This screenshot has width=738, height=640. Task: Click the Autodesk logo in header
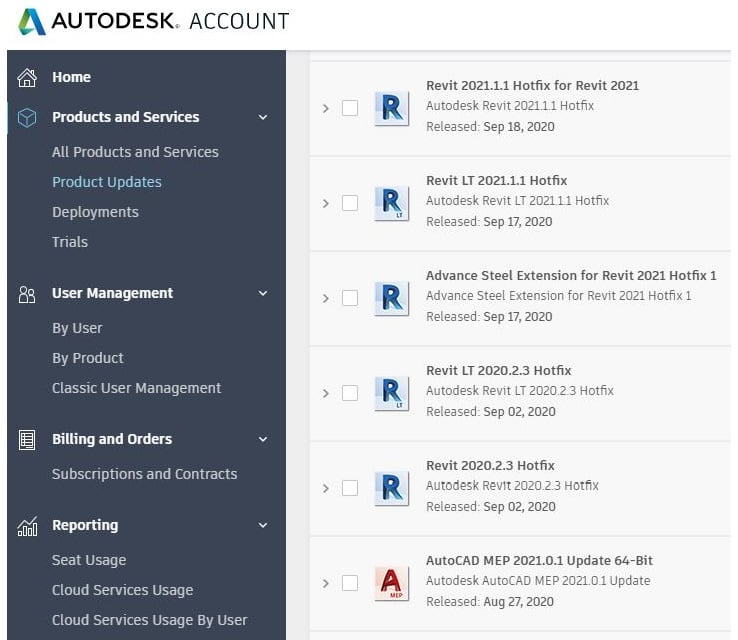(32, 22)
